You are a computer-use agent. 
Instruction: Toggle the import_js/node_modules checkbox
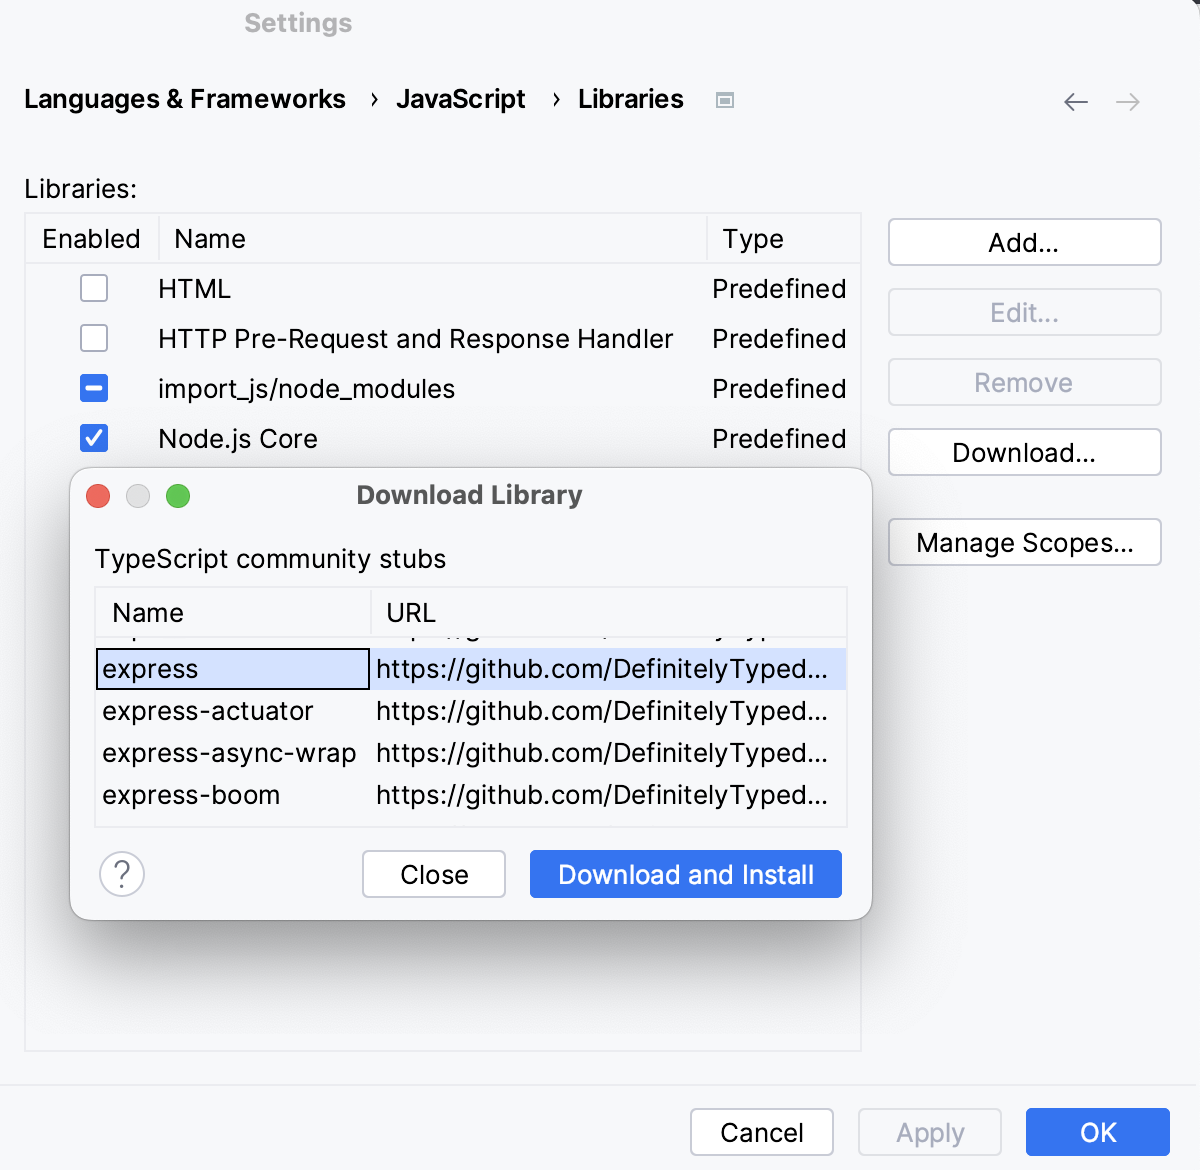point(93,388)
